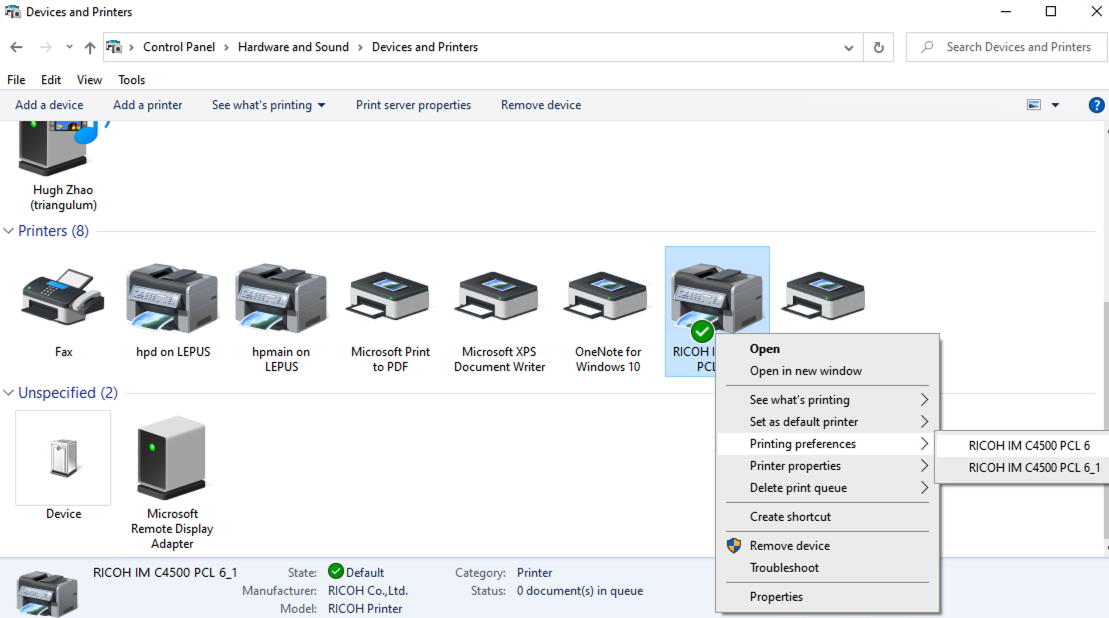Select the hpd on LEPUS printer

click(173, 297)
